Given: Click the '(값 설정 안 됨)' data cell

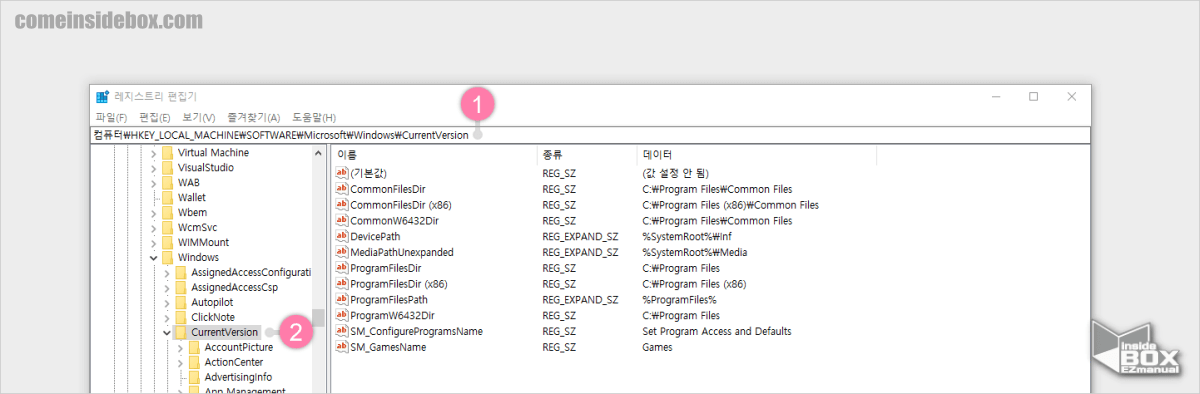Looking at the screenshot, I should point(675,173).
